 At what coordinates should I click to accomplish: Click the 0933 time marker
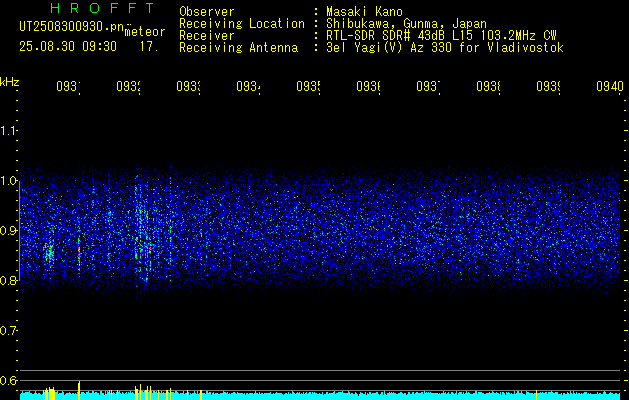click(189, 87)
